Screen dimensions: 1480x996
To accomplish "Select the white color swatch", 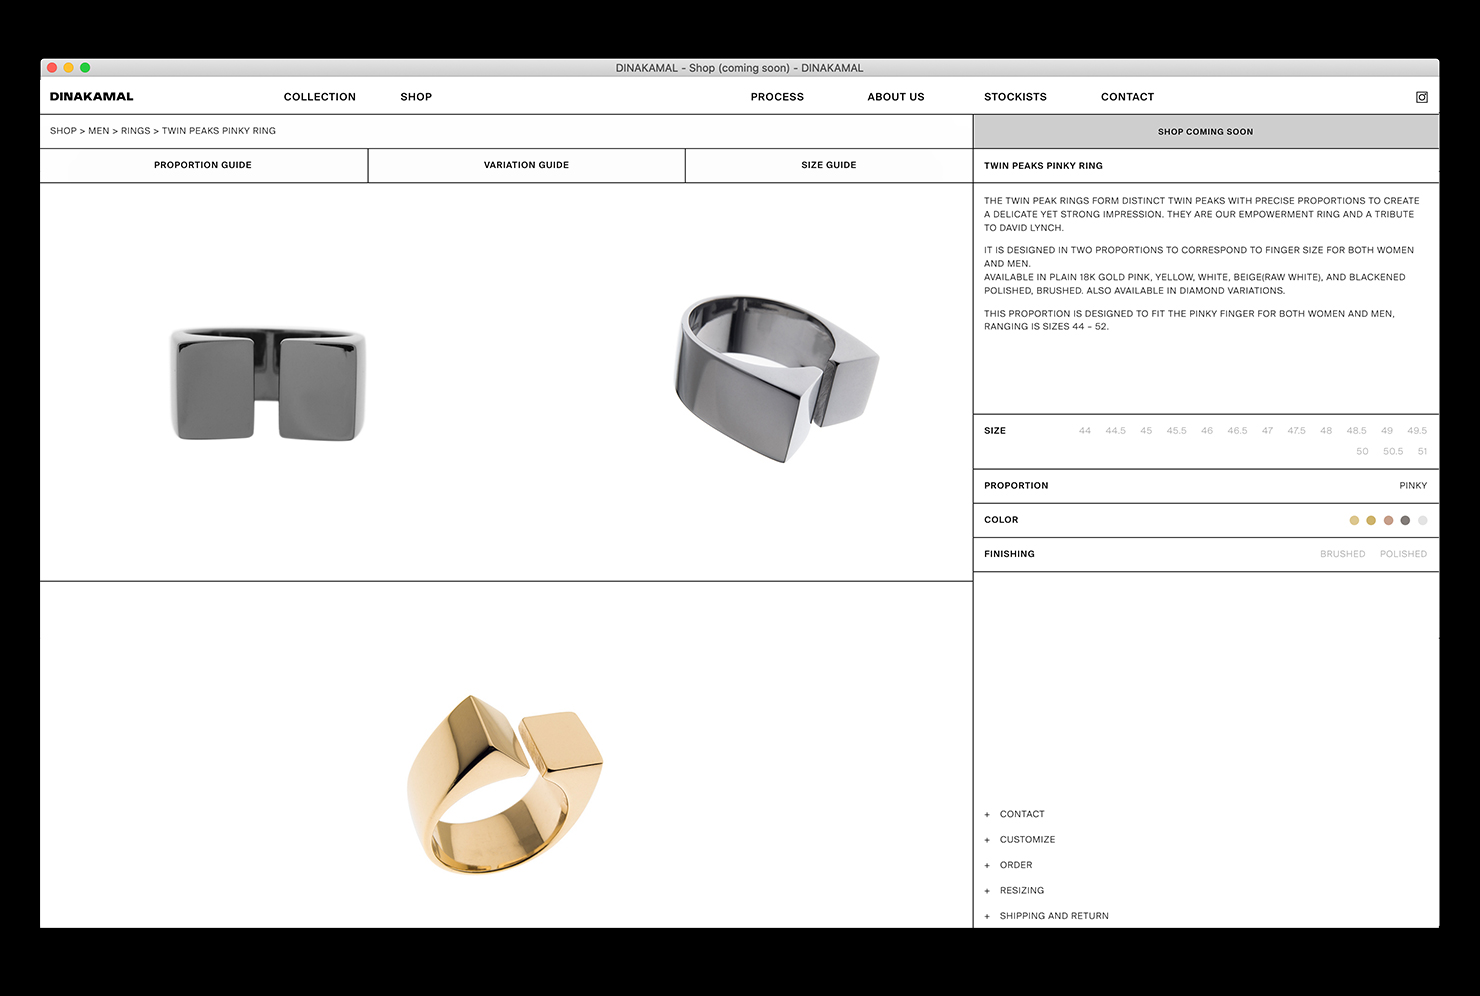I will pyautogui.click(x=1422, y=520).
